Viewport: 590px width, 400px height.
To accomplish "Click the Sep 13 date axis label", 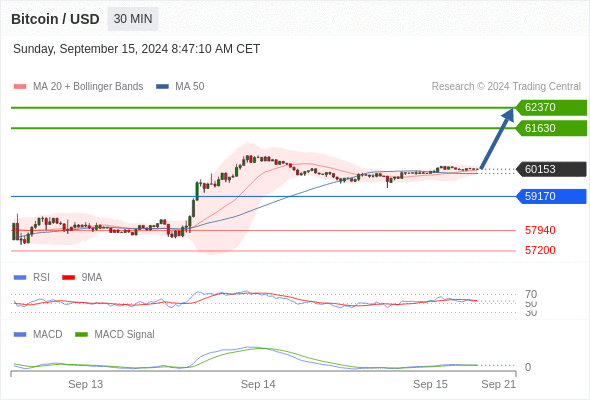I will [x=85, y=384].
